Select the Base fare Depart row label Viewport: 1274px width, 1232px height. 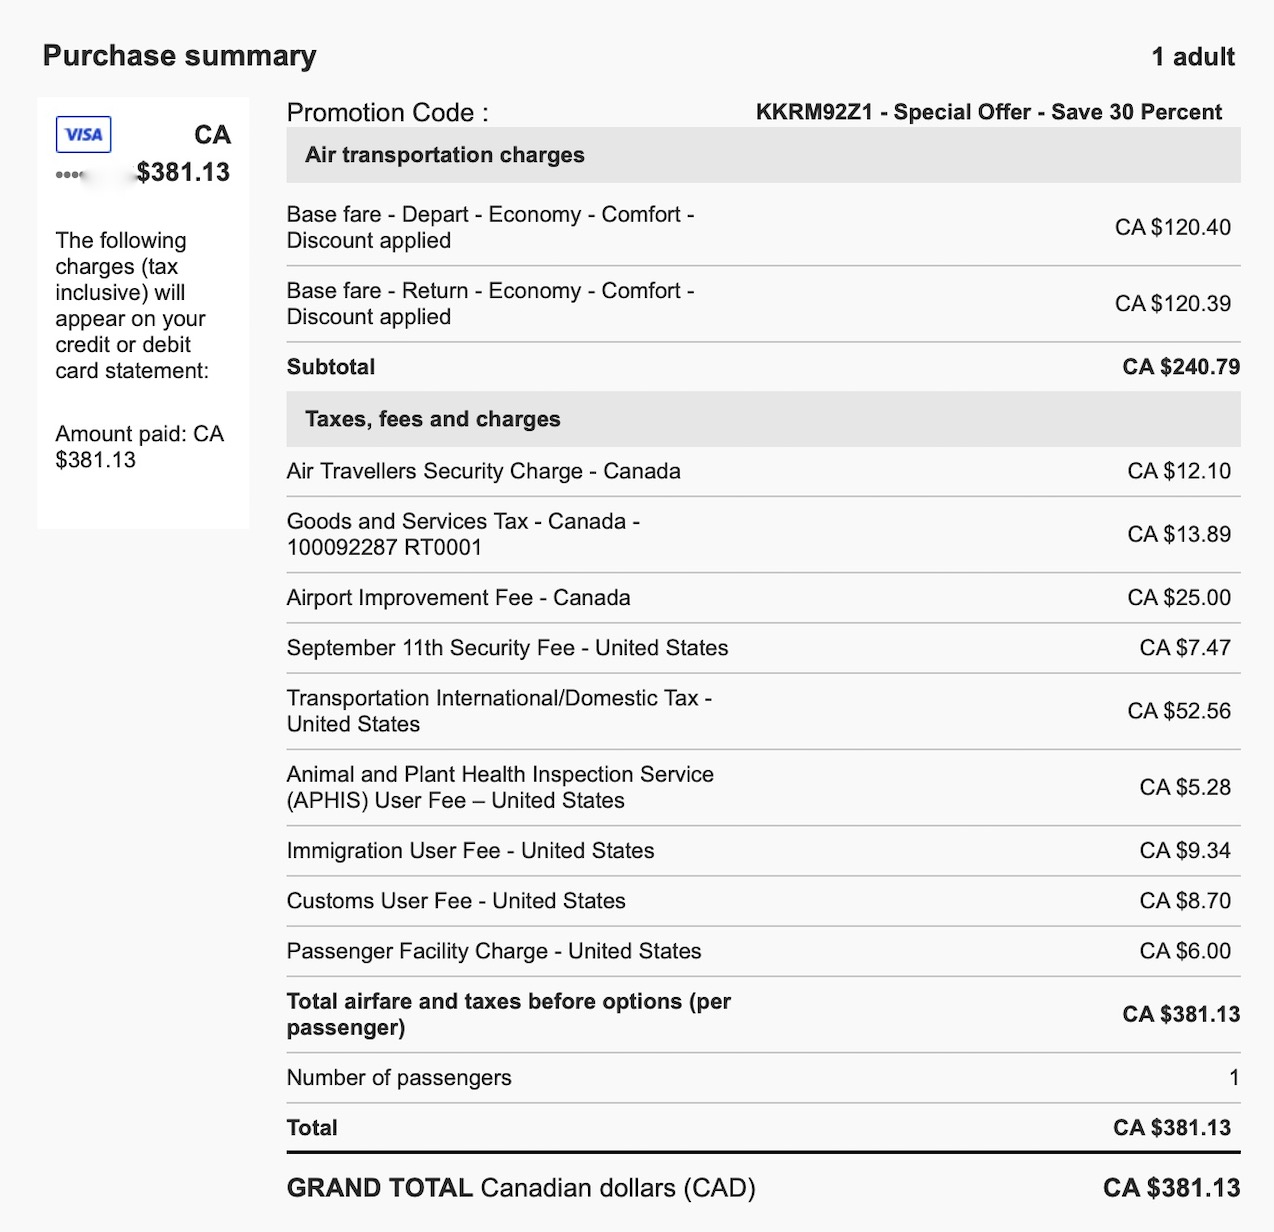point(490,227)
